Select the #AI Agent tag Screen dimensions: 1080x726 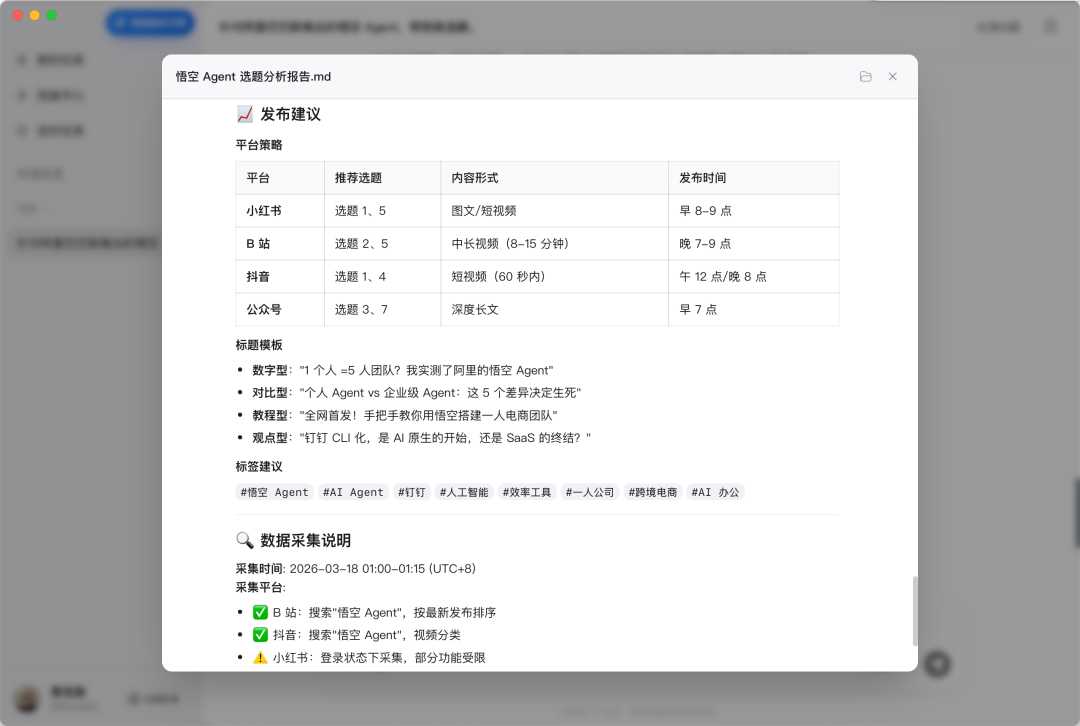[x=353, y=492]
